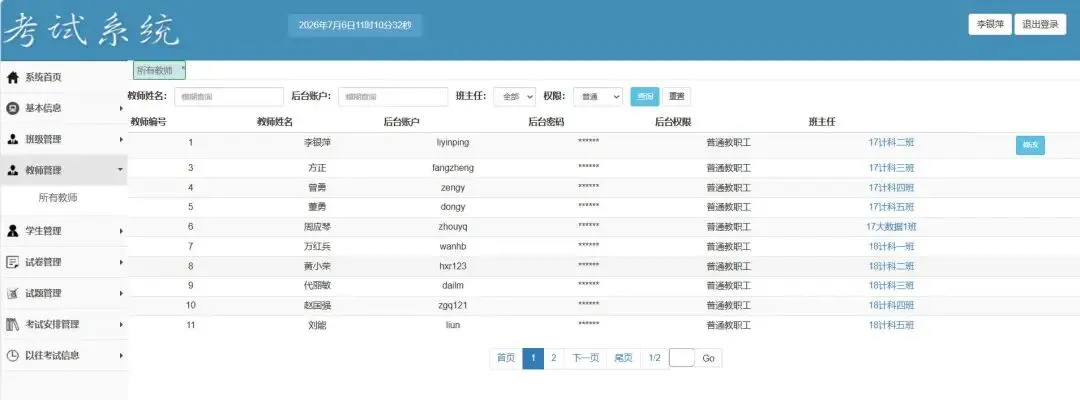Click the 修改 button in 李银萍's row
This screenshot has height=400, width=1080.
1030,145
